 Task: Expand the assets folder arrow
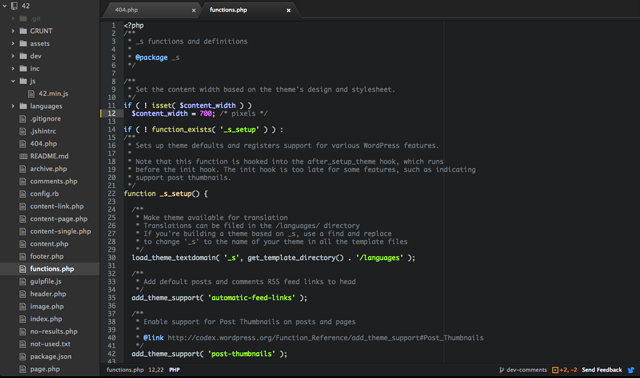click(x=13, y=44)
